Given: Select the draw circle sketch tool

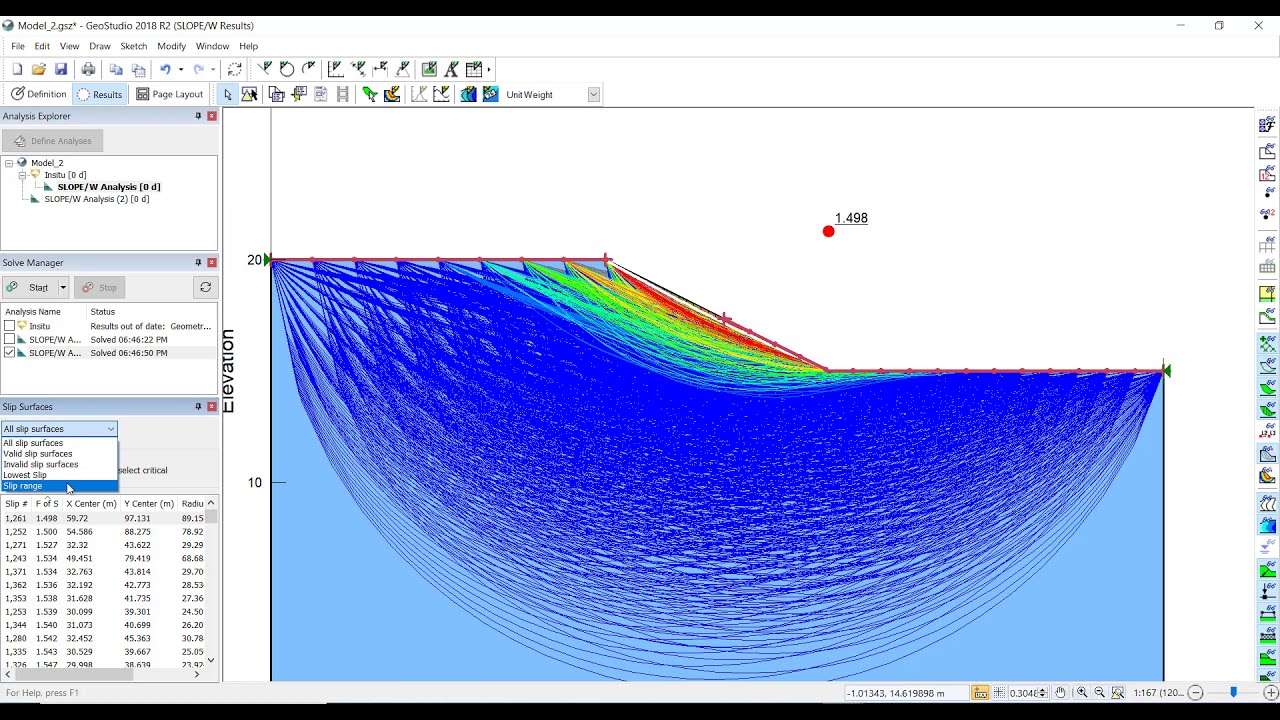Looking at the screenshot, I should click(x=287, y=69).
